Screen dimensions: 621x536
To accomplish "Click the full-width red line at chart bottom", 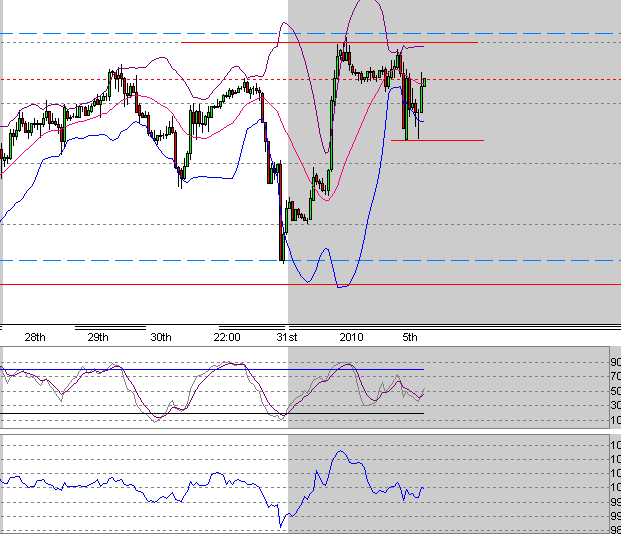I will click(150, 285).
